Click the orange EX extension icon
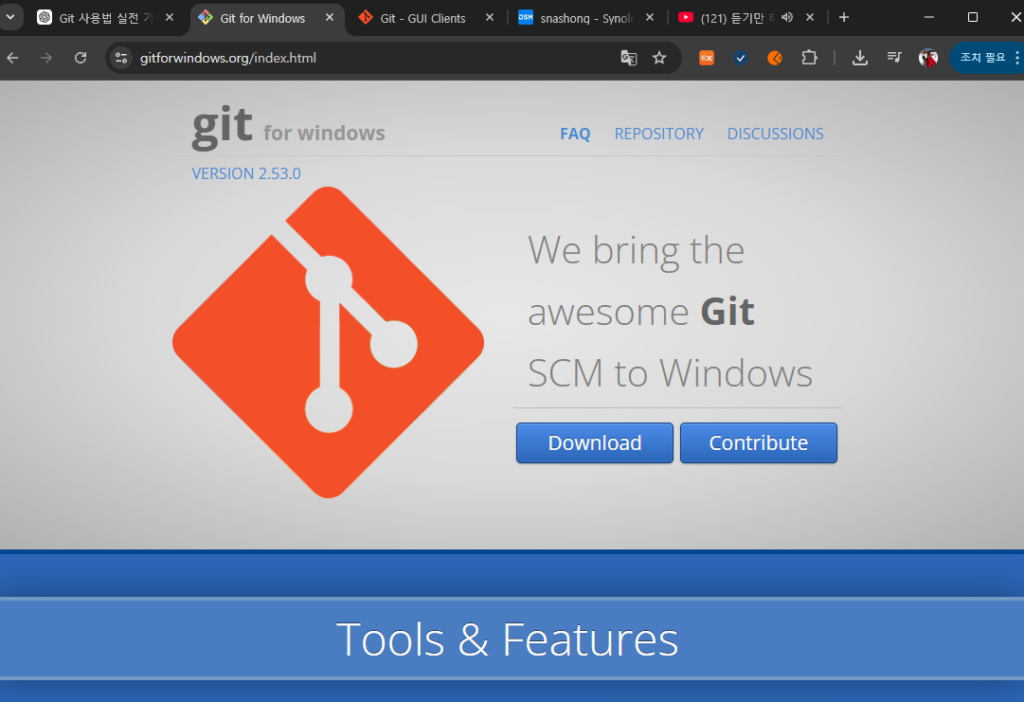The height and width of the screenshot is (702, 1024). pyautogui.click(x=706, y=58)
